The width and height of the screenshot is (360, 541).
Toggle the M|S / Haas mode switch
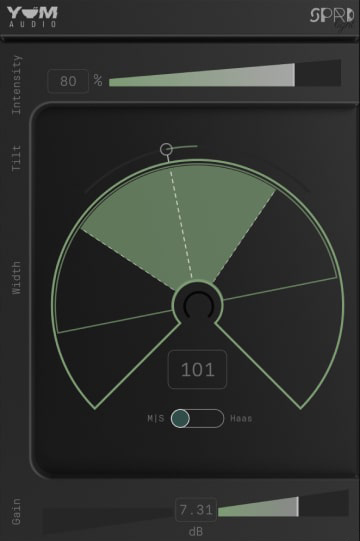[197, 419]
